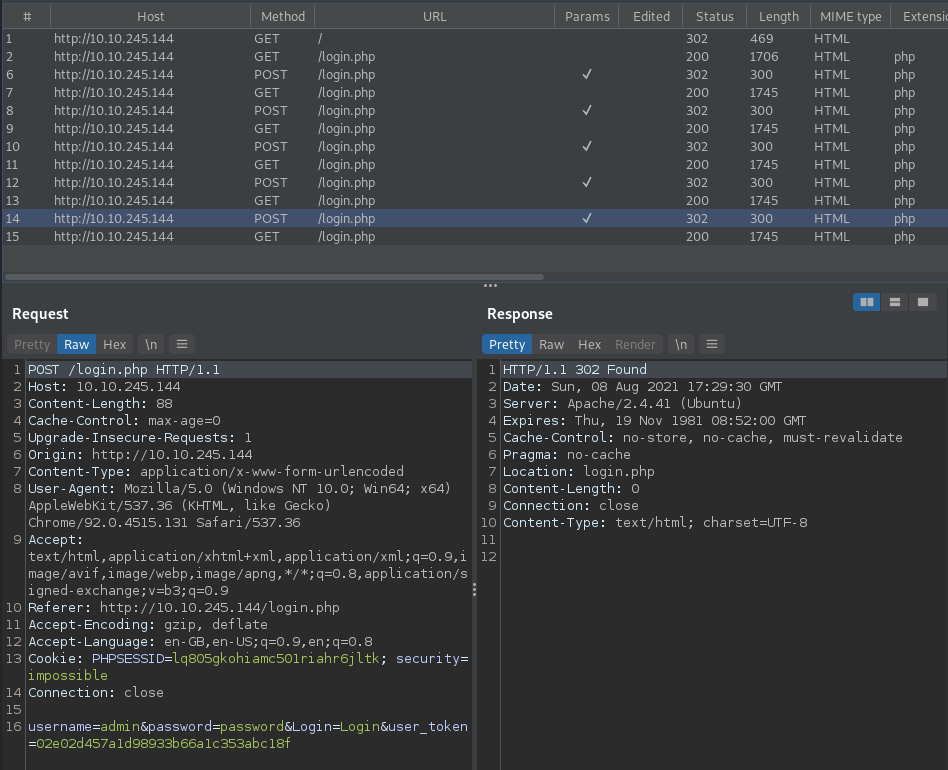
Task: Switch Response view to Raw tab
Action: click(552, 344)
